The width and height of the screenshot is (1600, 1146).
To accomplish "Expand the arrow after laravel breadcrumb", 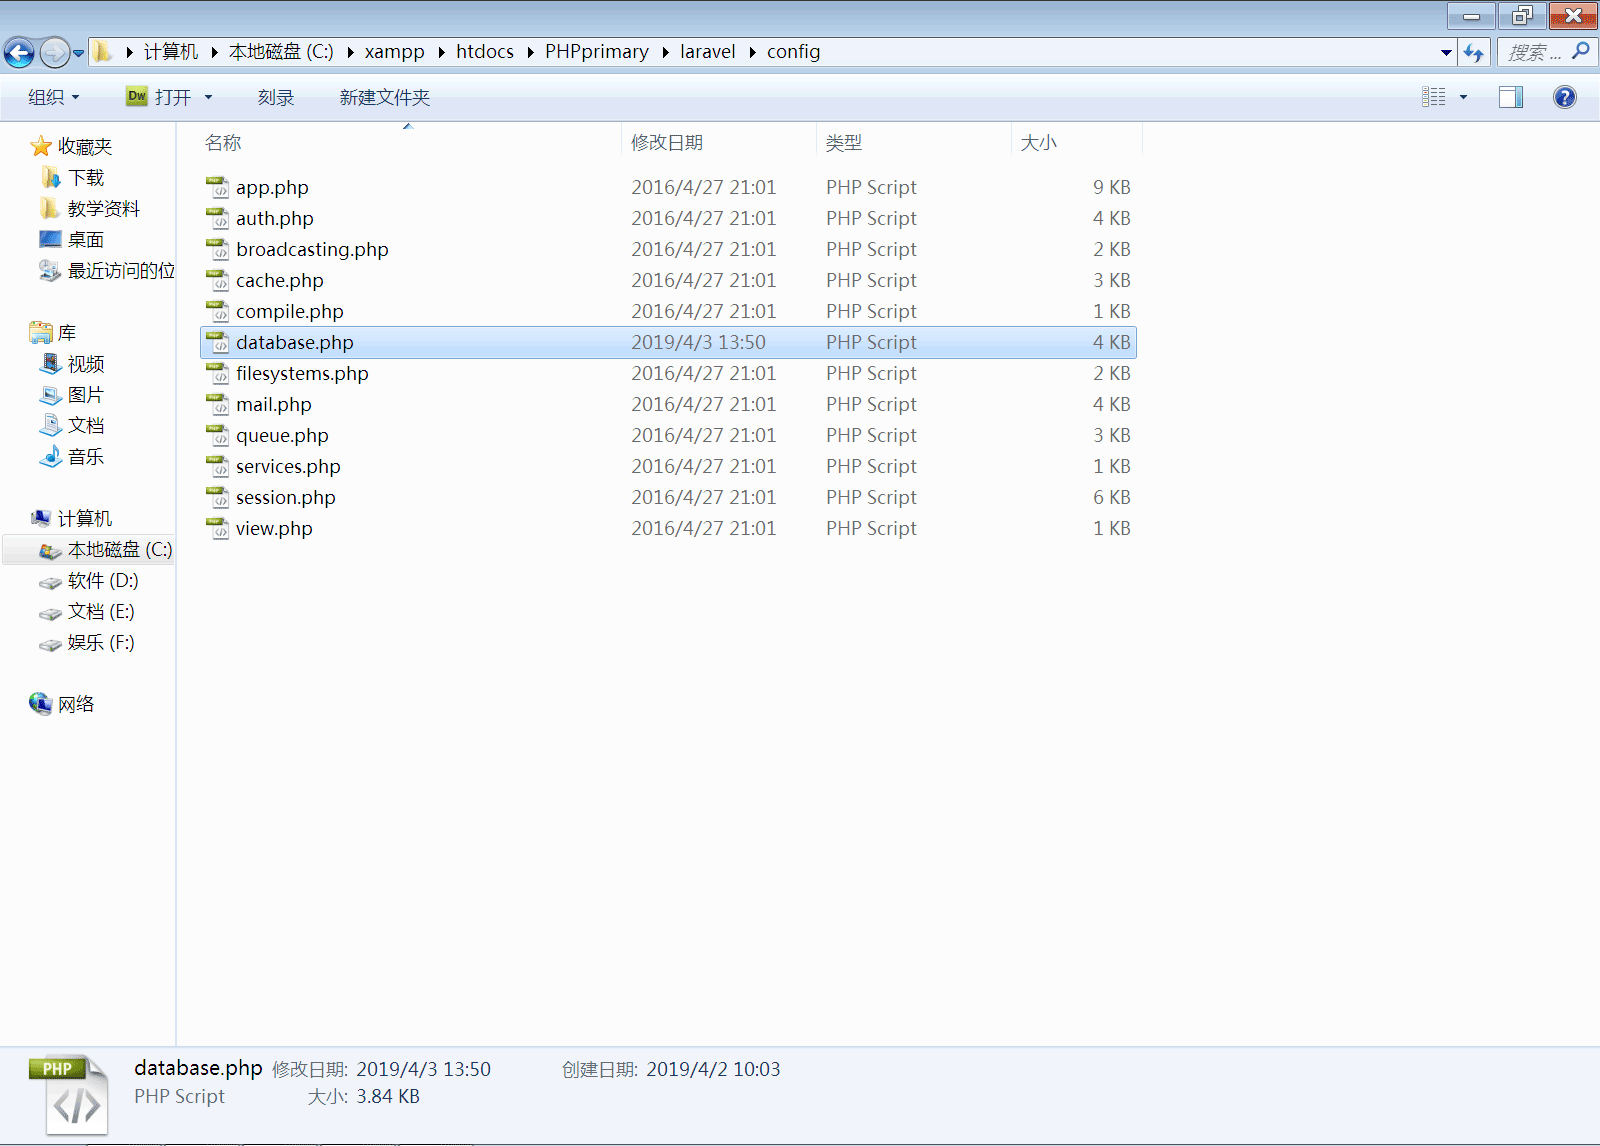I will (x=752, y=52).
